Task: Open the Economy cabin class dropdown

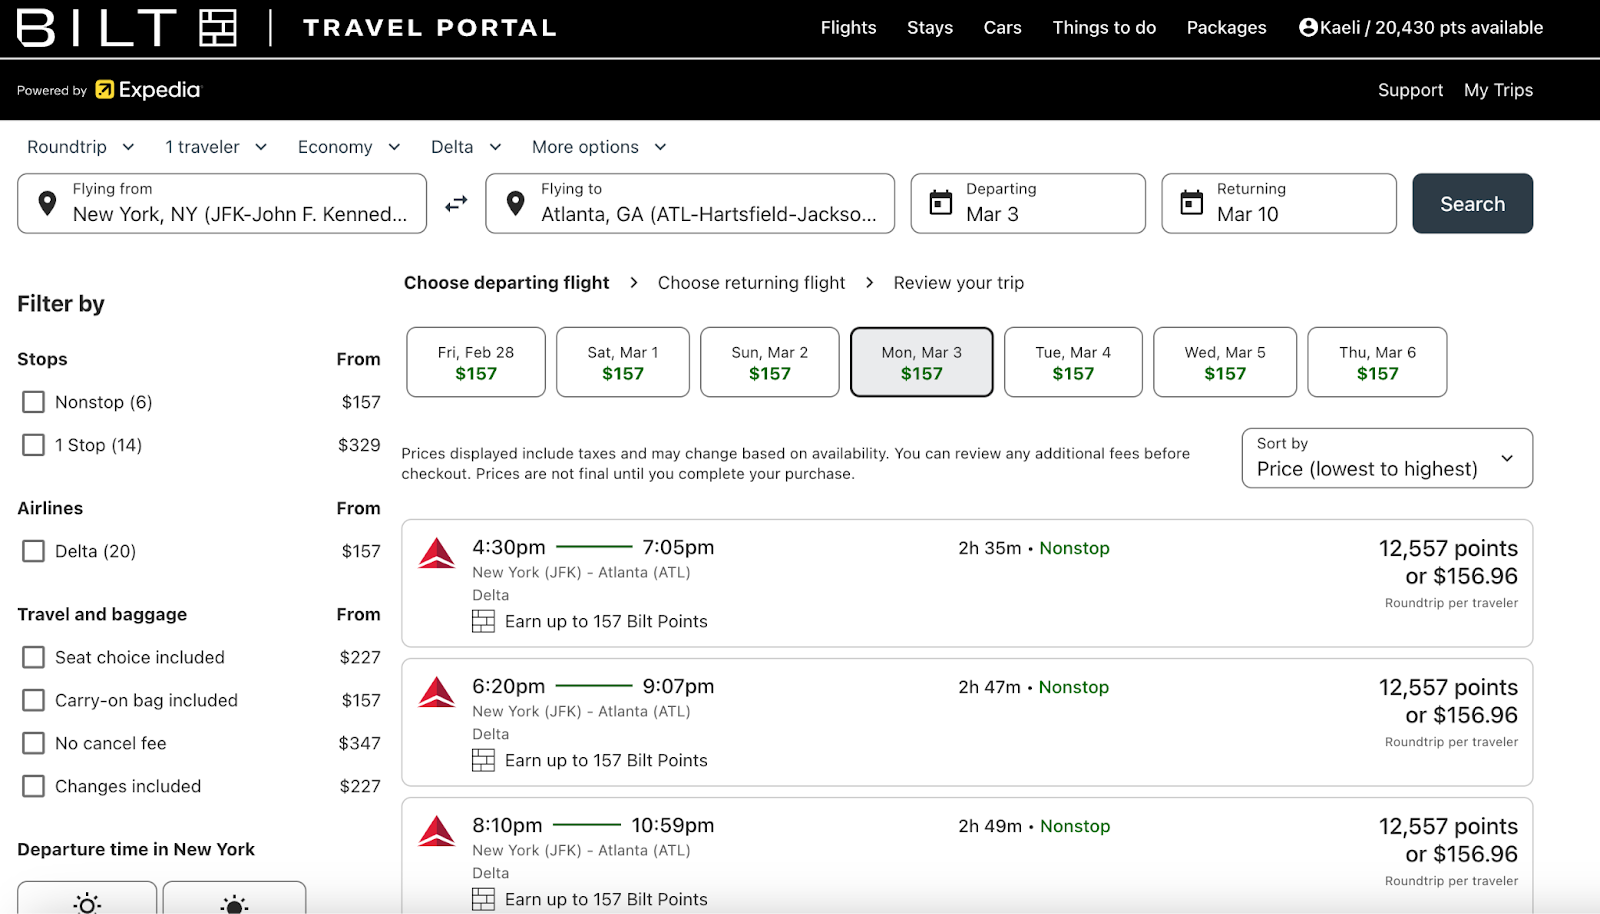Action: [348, 147]
